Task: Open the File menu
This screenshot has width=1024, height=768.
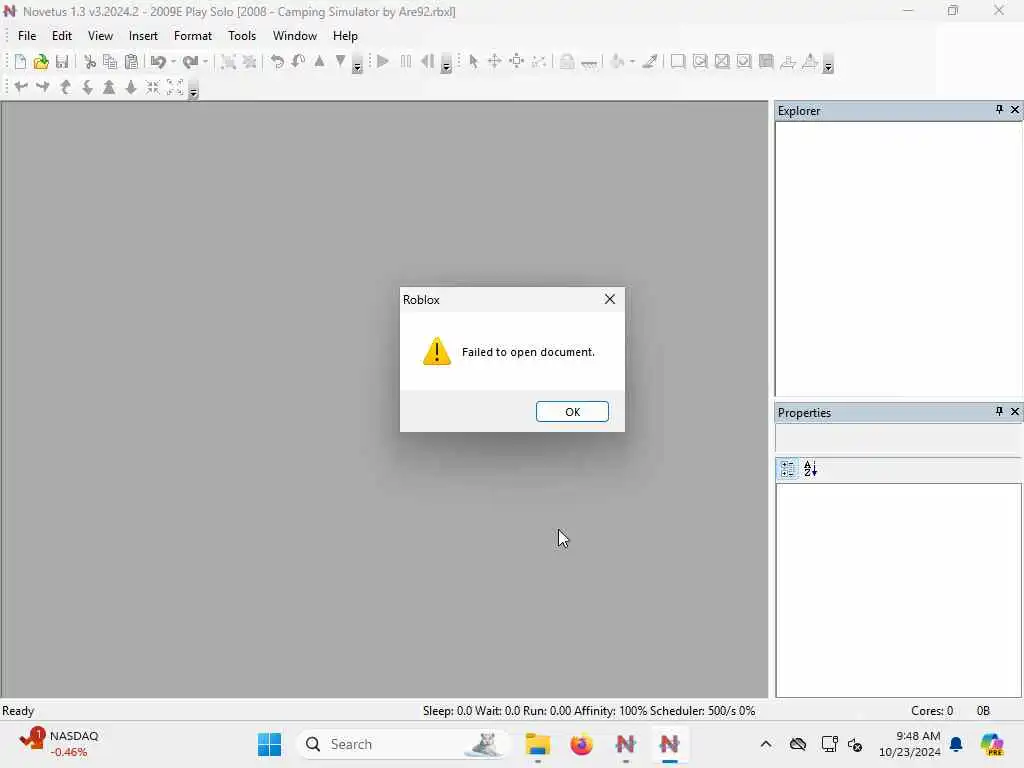Action: pyautogui.click(x=27, y=36)
